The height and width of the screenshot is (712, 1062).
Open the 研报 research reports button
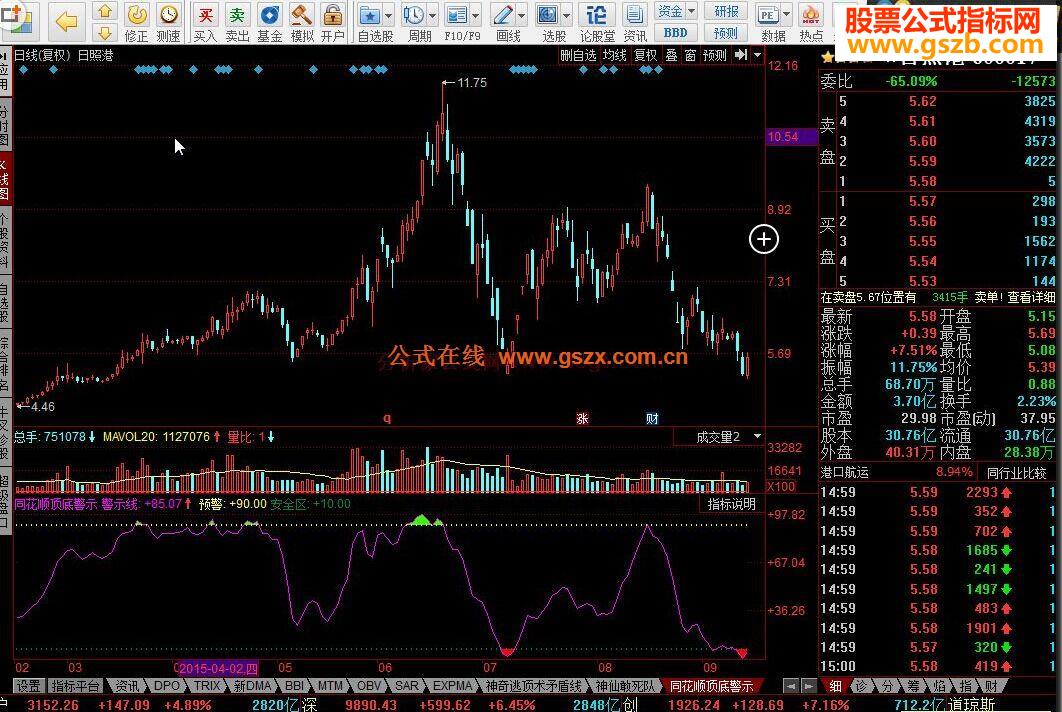[x=726, y=11]
